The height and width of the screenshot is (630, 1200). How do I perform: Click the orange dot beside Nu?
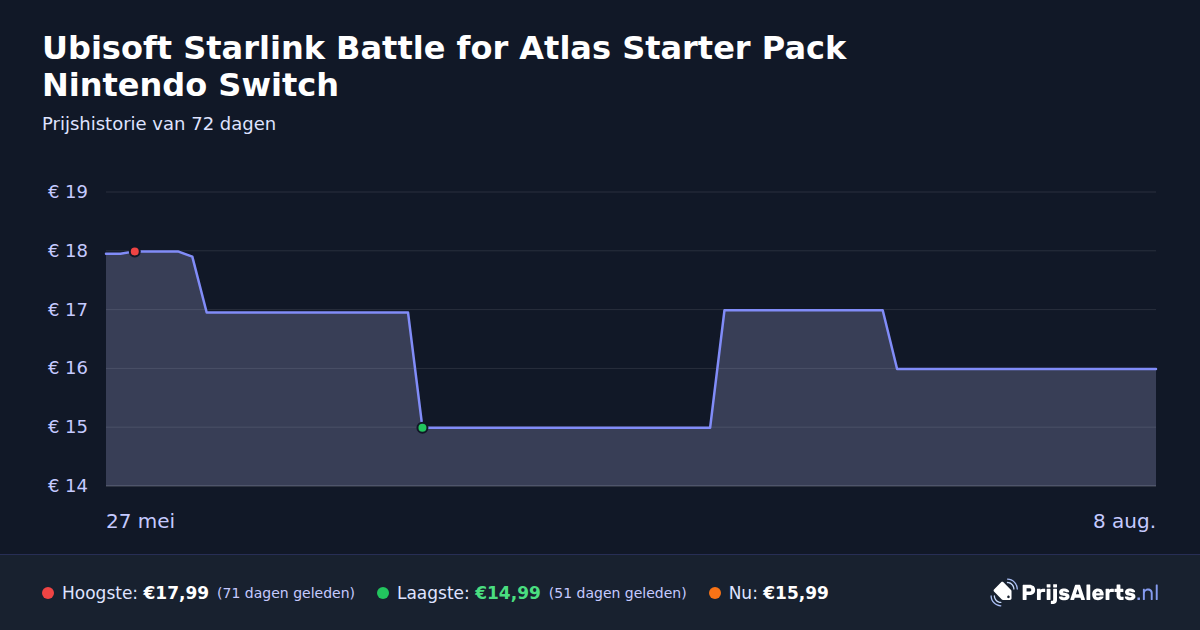[x=715, y=593]
